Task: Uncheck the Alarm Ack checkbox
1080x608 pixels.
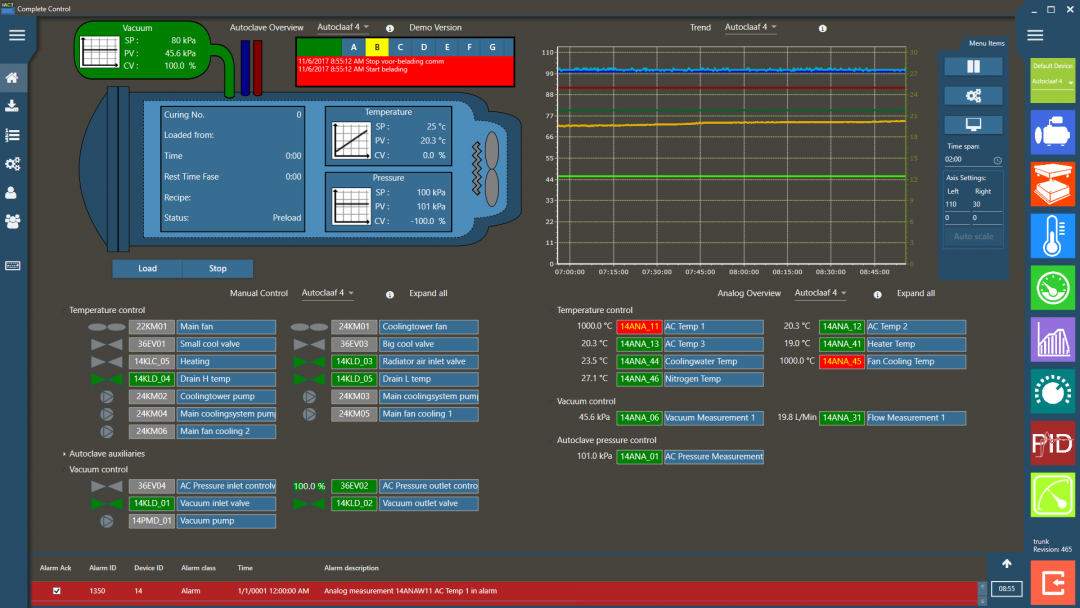Action: tap(56, 590)
